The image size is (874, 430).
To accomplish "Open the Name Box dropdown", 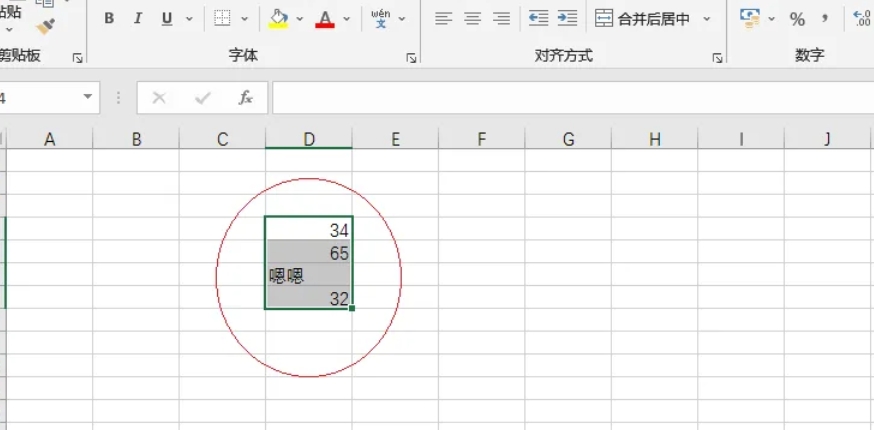I will tap(88, 97).
